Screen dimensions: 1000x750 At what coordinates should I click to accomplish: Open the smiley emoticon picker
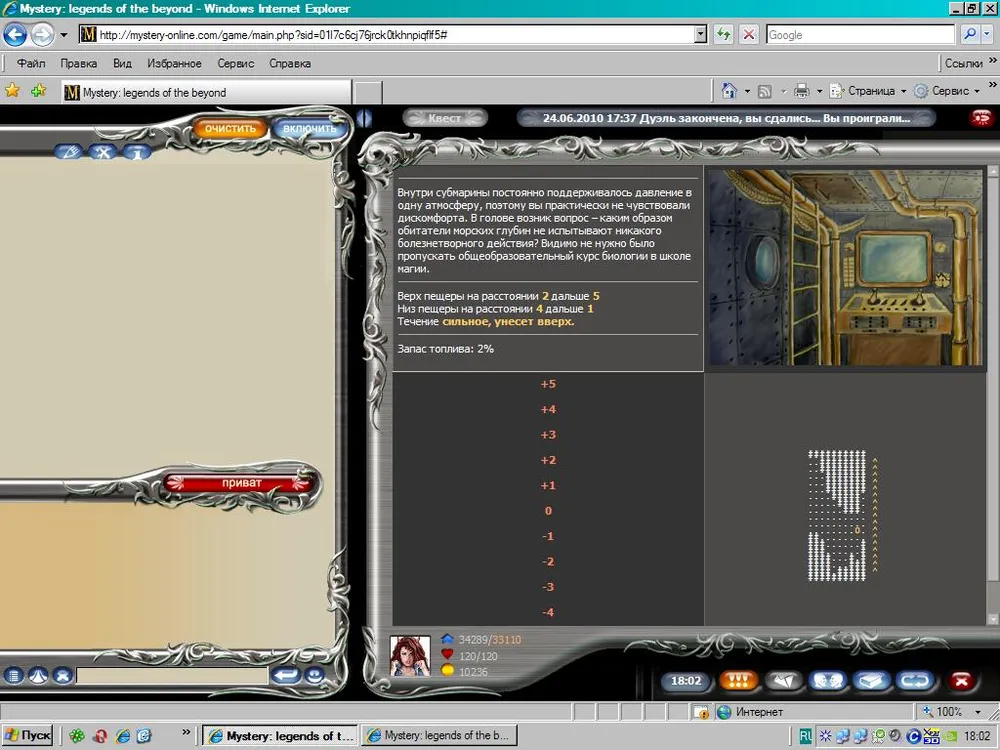point(315,676)
